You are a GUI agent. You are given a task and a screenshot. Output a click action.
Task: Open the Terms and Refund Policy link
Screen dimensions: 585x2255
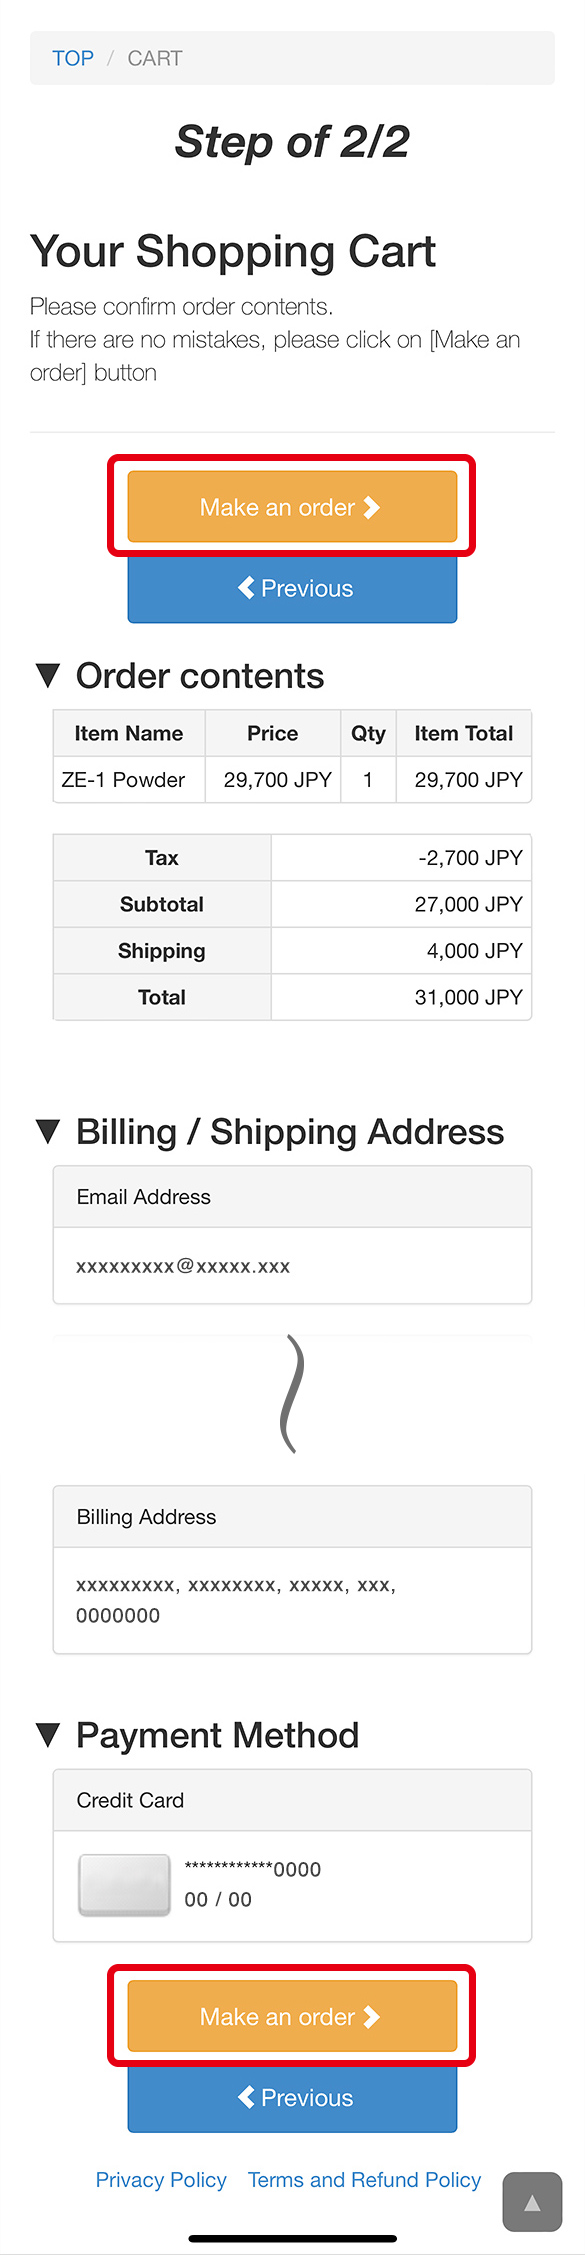[x=365, y=2180]
